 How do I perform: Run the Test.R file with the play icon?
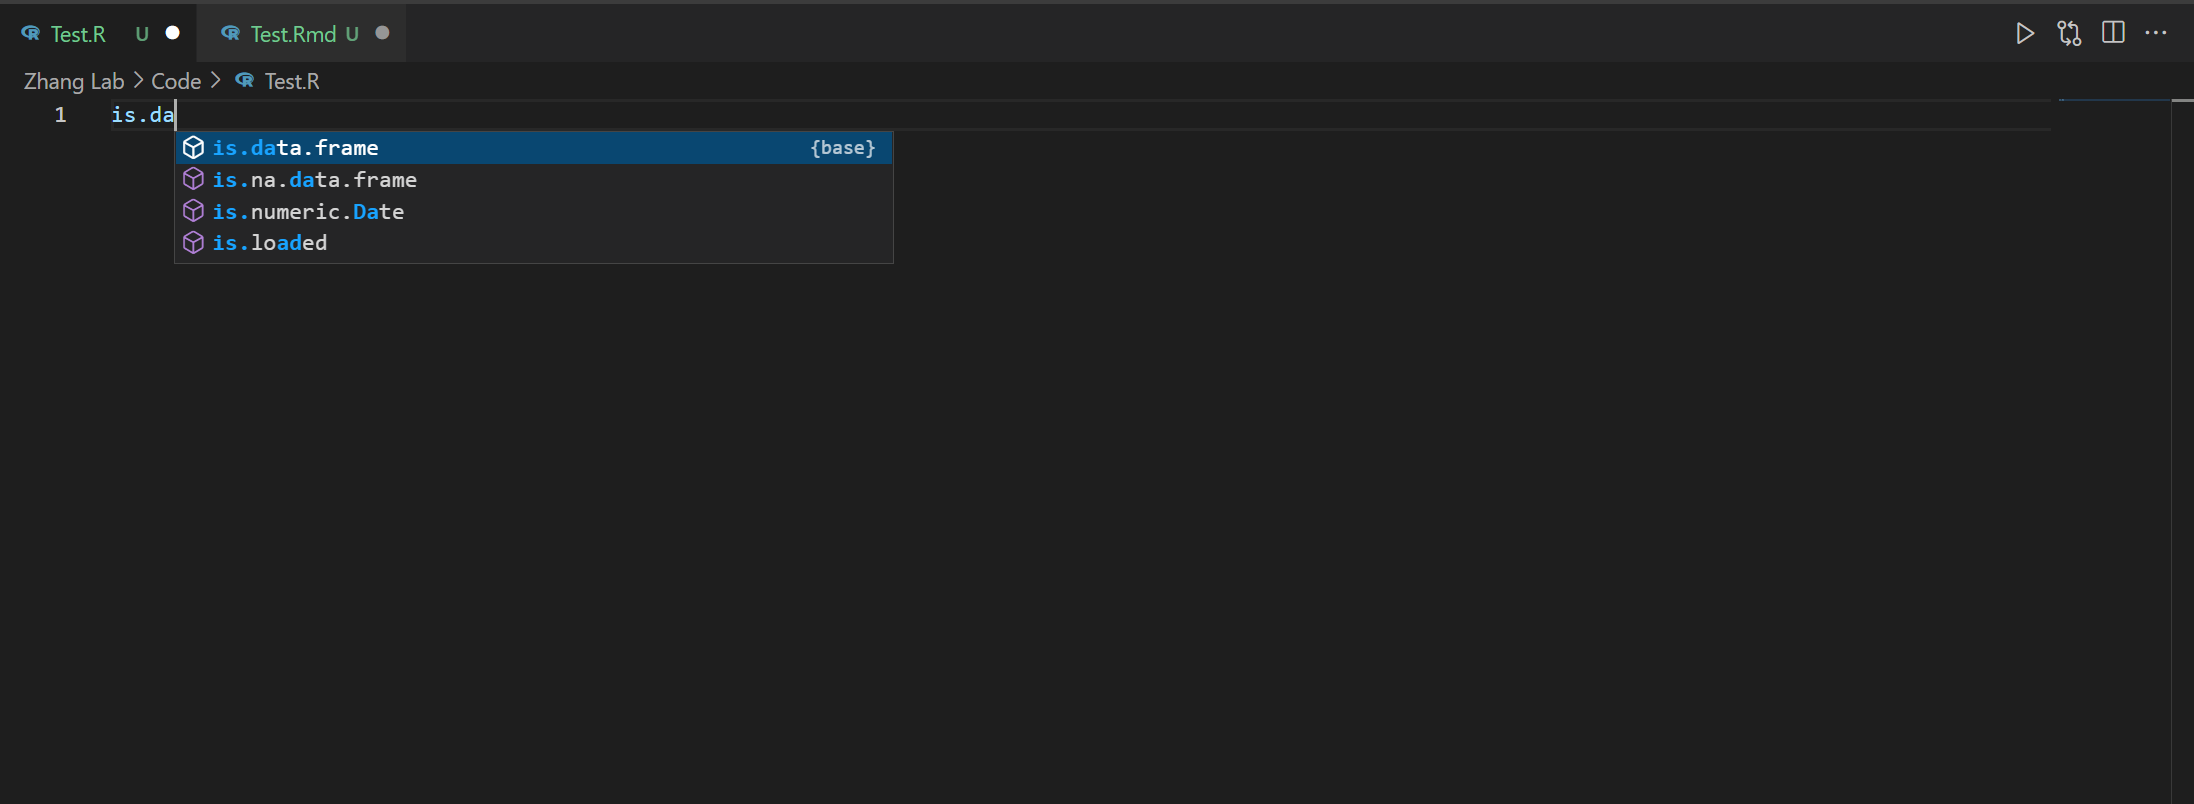(2025, 33)
